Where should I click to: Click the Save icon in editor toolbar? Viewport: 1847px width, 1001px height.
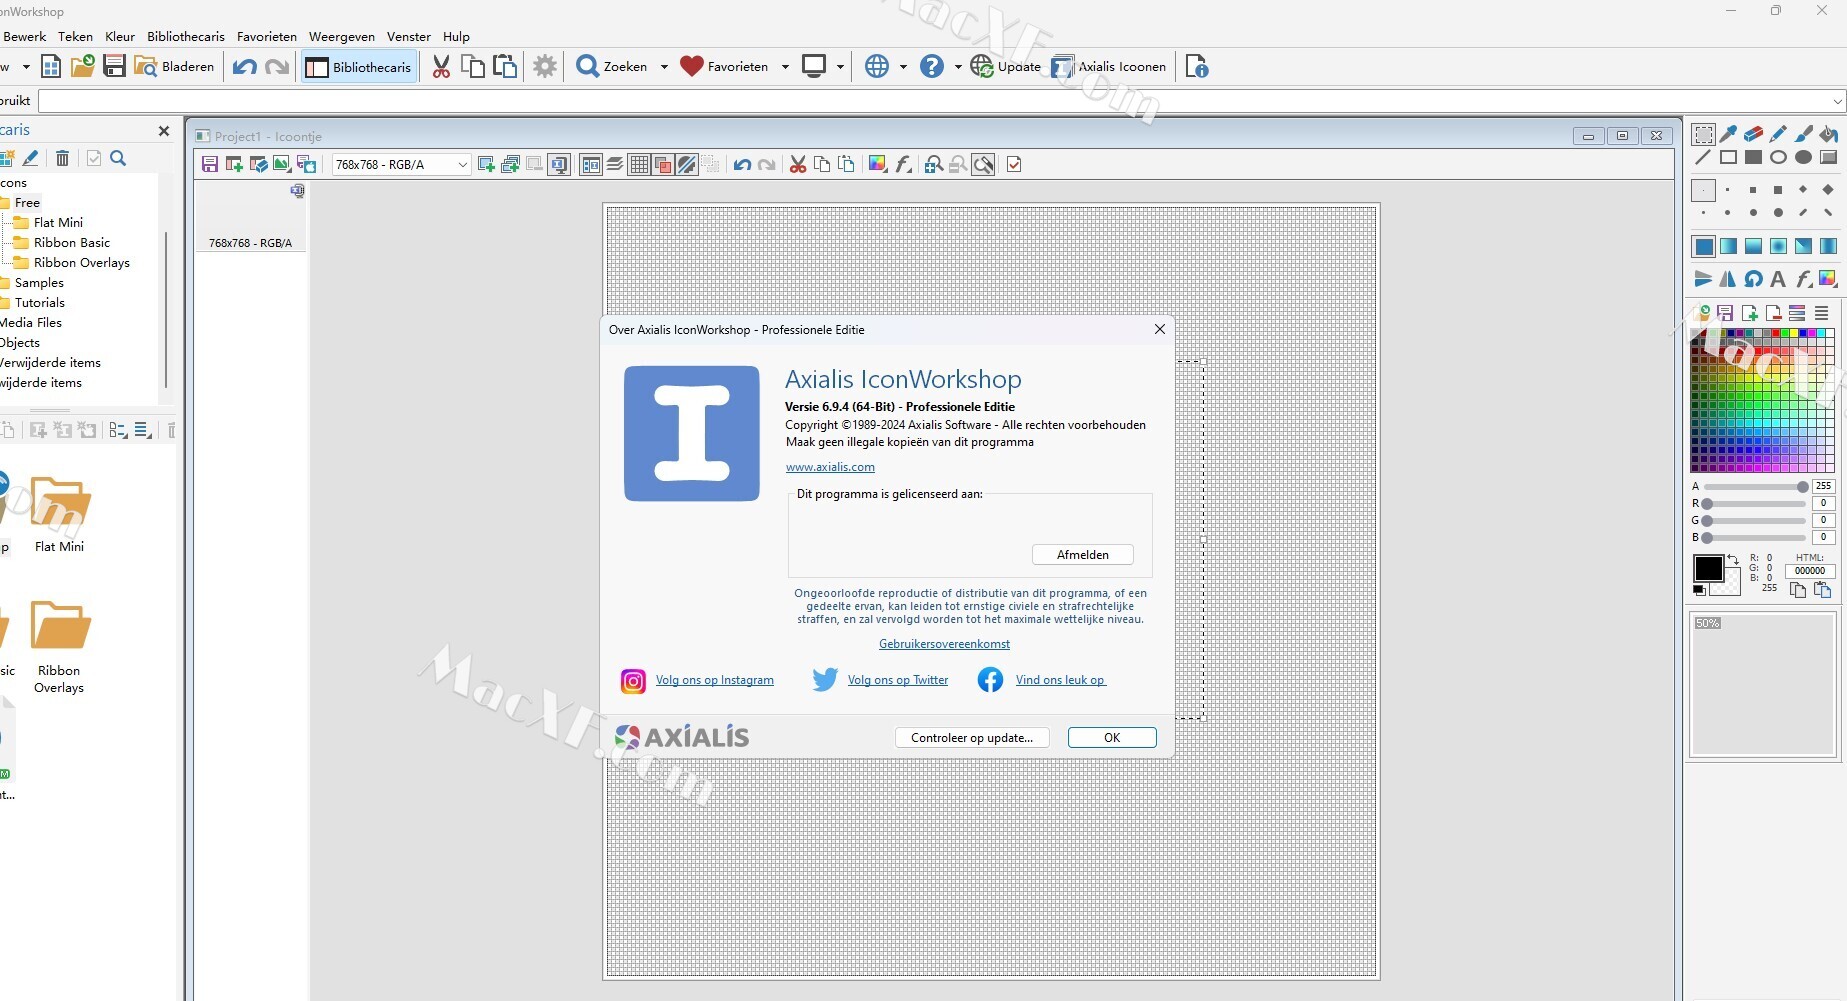point(210,165)
